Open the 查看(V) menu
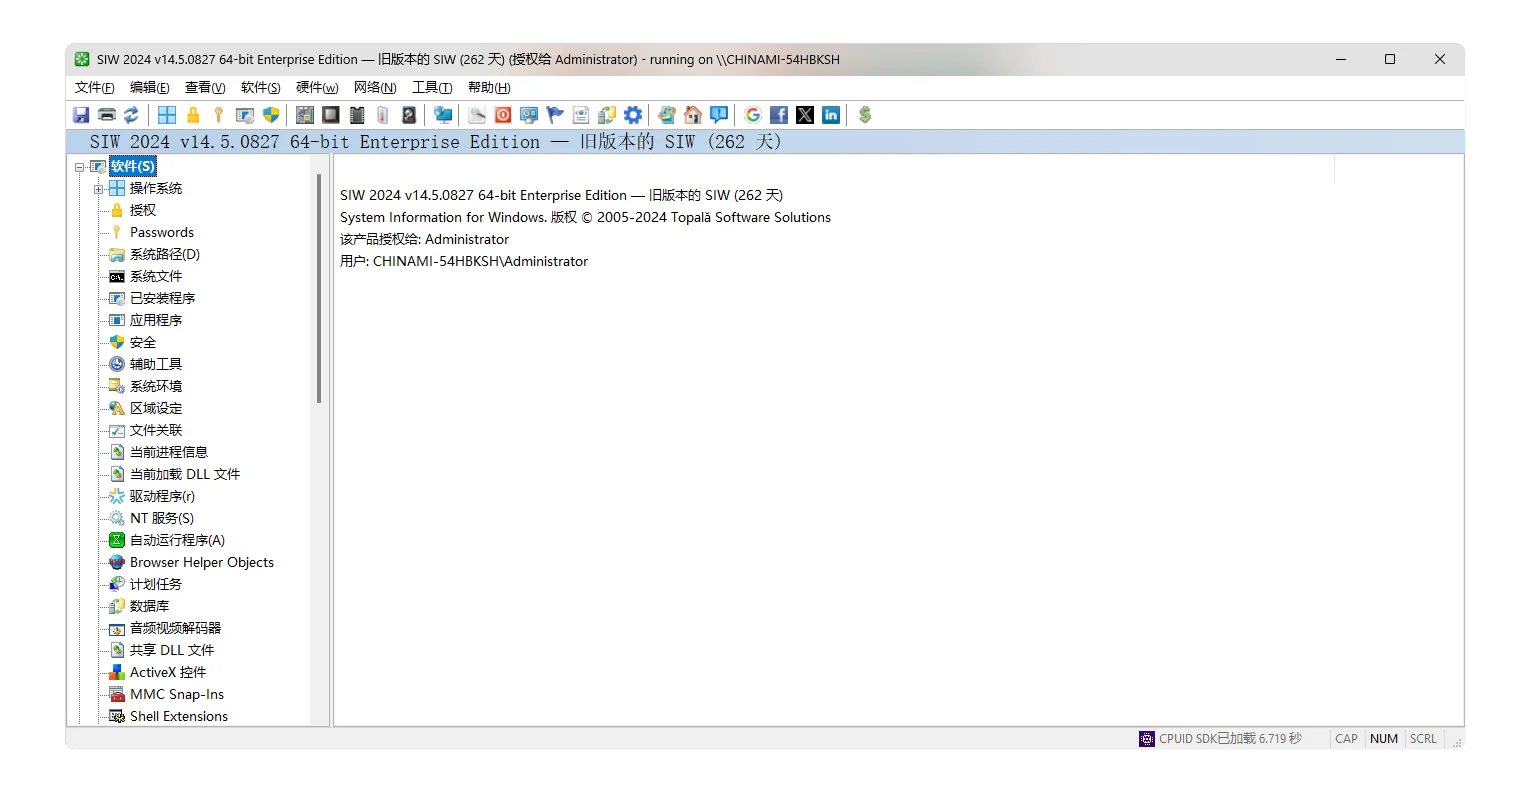This screenshot has height=808, width=1535. coord(205,88)
